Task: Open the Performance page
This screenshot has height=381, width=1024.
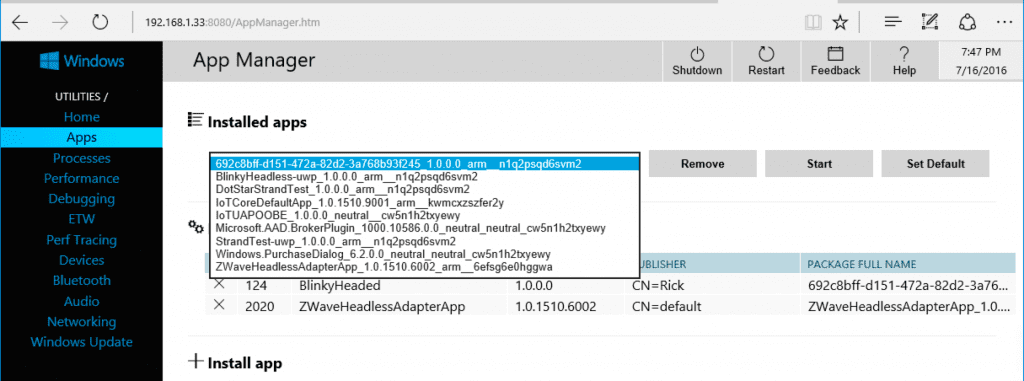Action: (x=82, y=178)
